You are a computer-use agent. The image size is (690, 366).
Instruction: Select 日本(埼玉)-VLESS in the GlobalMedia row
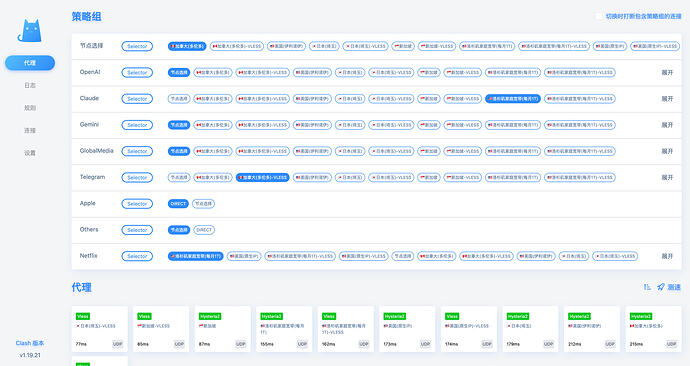coord(391,151)
